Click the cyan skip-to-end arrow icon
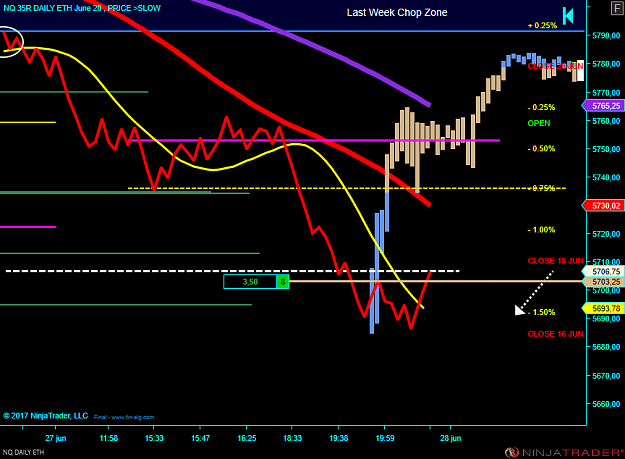The width and height of the screenshot is (625, 459). (x=568, y=16)
